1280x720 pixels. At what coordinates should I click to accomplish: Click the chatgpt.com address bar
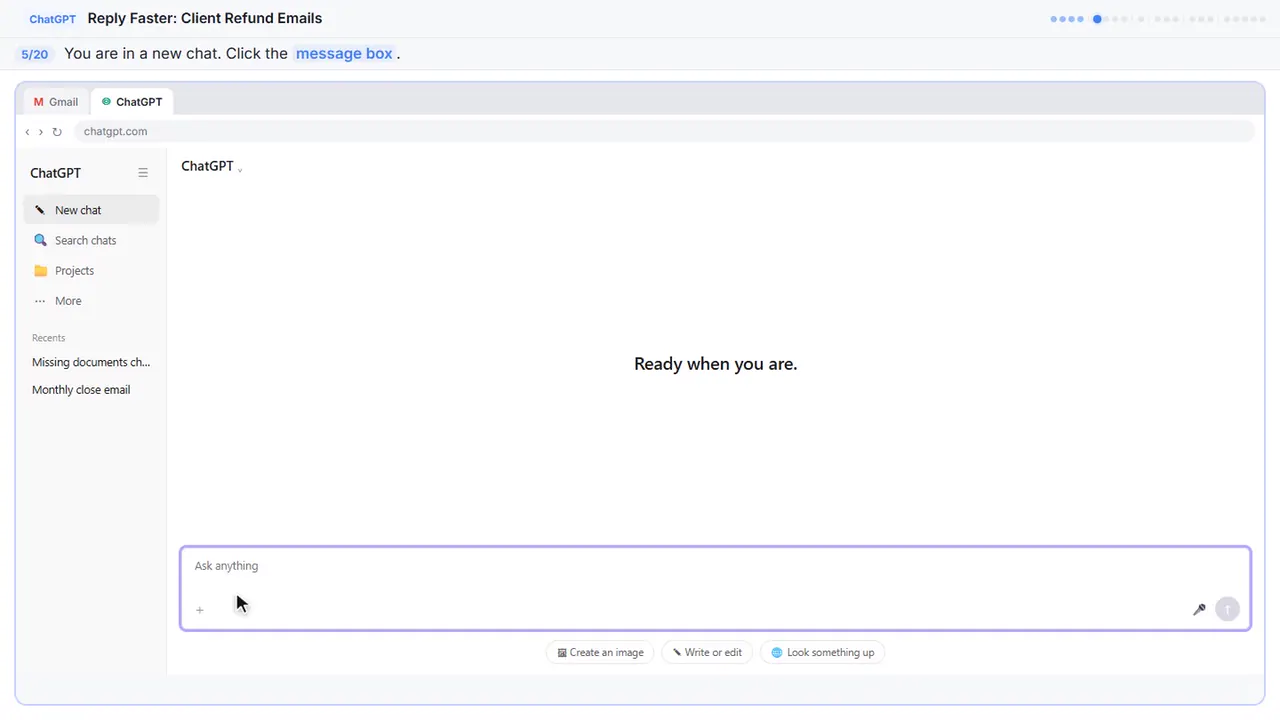tap(664, 132)
